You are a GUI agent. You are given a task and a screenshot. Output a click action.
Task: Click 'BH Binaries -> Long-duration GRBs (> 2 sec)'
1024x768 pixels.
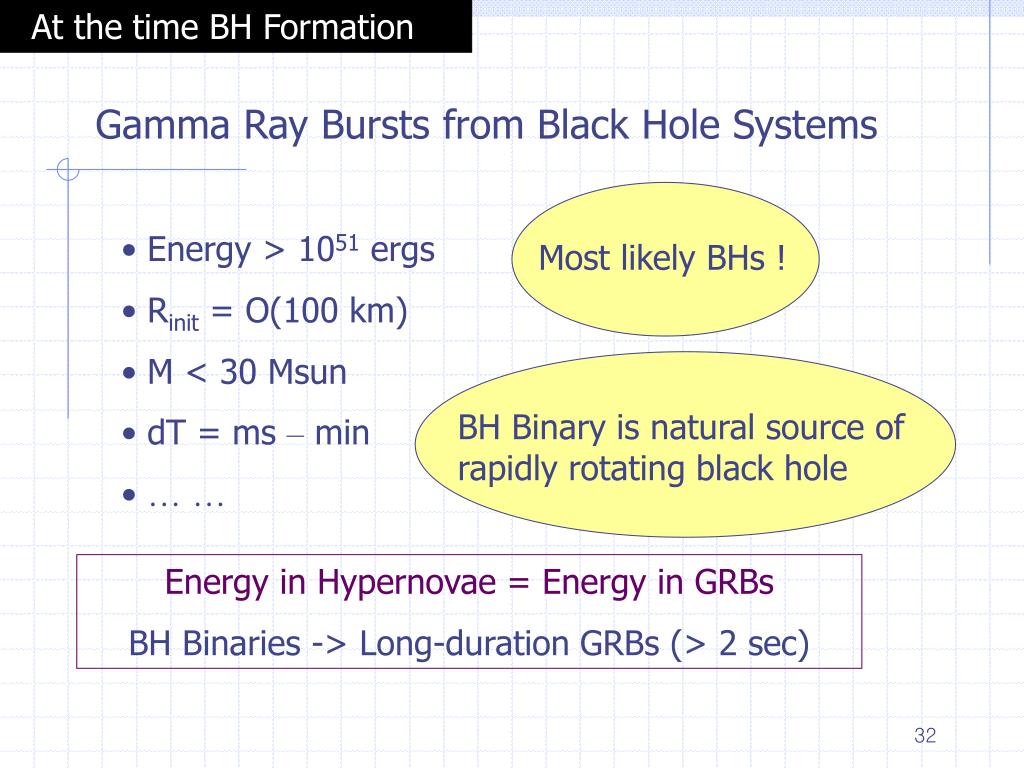click(469, 644)
